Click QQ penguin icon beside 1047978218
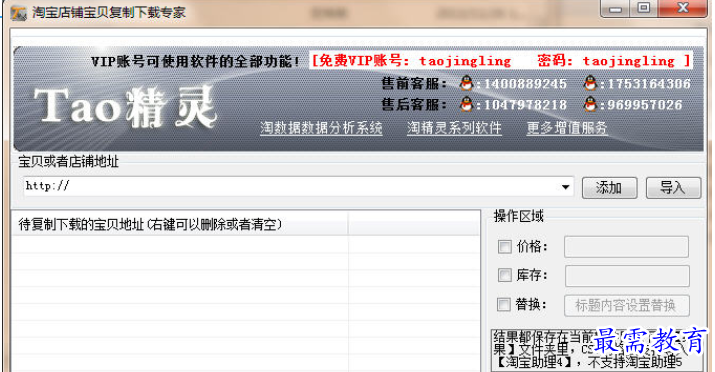 466,104
